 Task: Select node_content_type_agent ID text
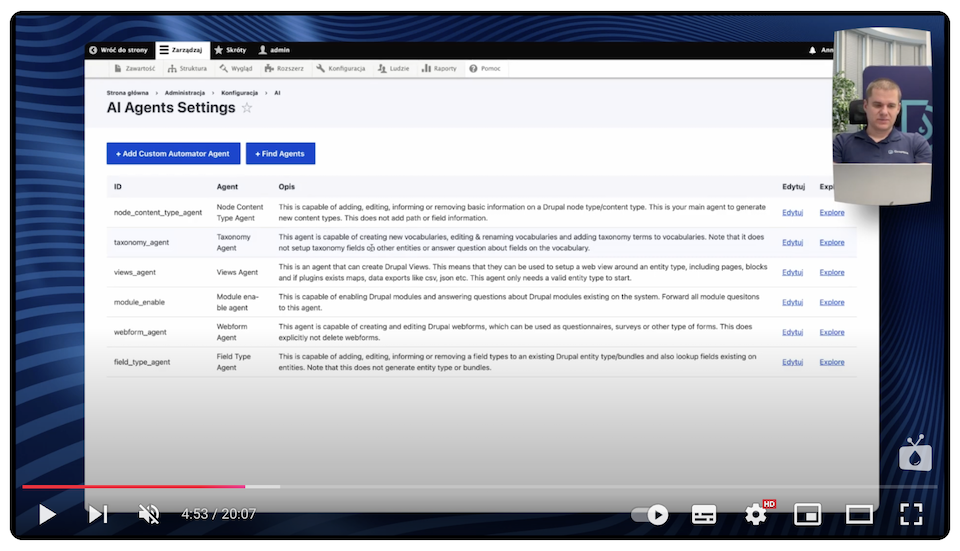(x=158, y=212)
